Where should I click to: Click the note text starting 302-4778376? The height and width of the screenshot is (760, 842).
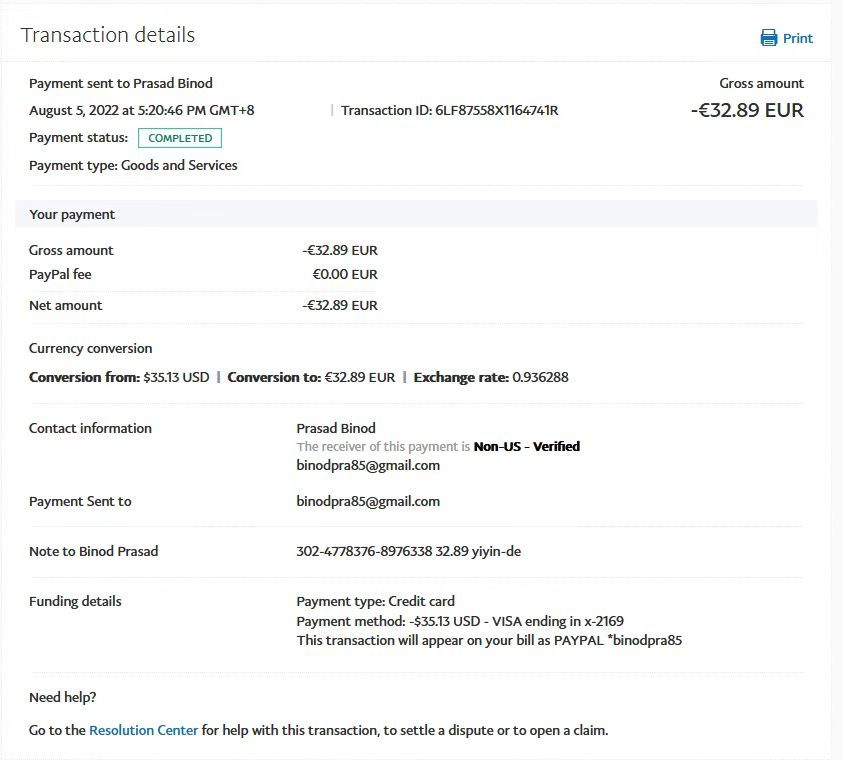pyautogui.click(x=408, y=551)
